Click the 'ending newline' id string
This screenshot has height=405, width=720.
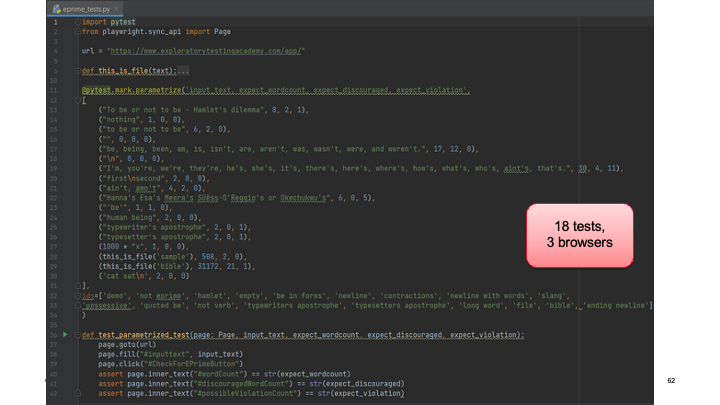point(615,305)
